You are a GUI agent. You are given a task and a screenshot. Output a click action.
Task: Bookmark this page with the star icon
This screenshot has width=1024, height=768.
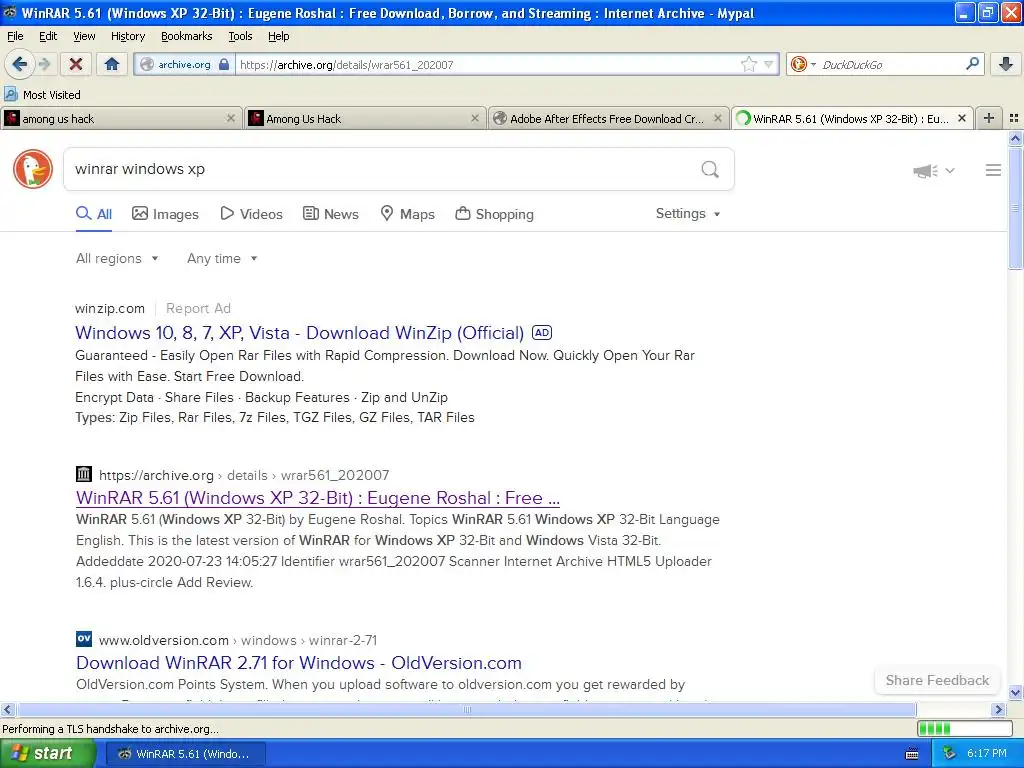748,64
